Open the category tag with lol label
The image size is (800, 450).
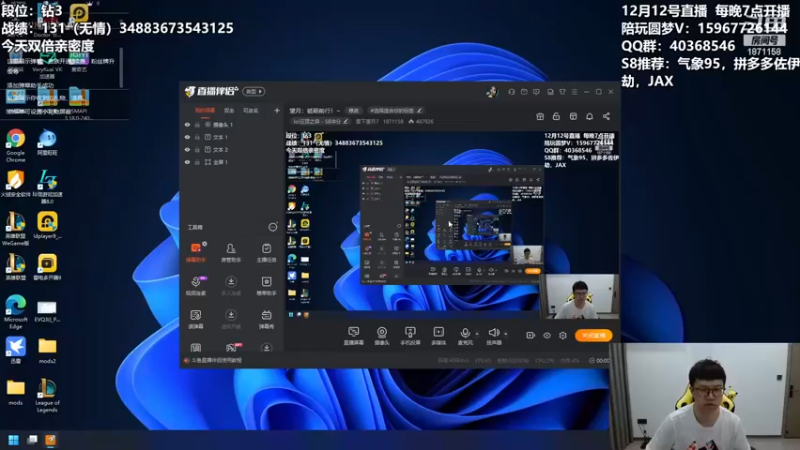click(x=320, y=121)
